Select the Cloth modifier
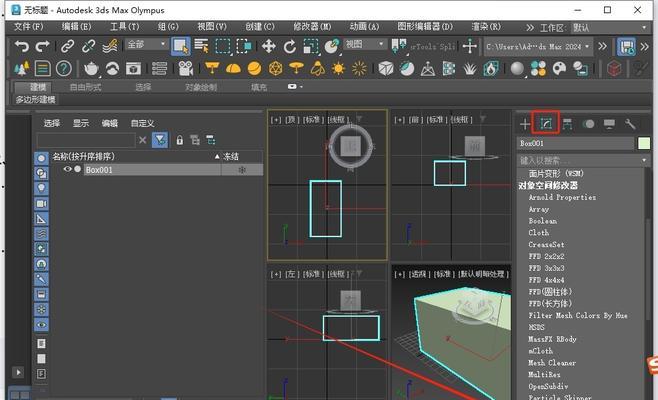This screenshot has height=400, width=658. click(538, 233)
